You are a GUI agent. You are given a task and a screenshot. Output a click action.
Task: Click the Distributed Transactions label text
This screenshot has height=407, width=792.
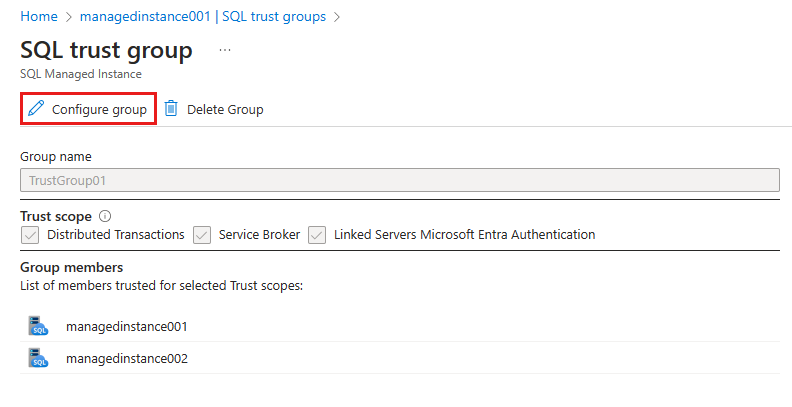point(116,235)
